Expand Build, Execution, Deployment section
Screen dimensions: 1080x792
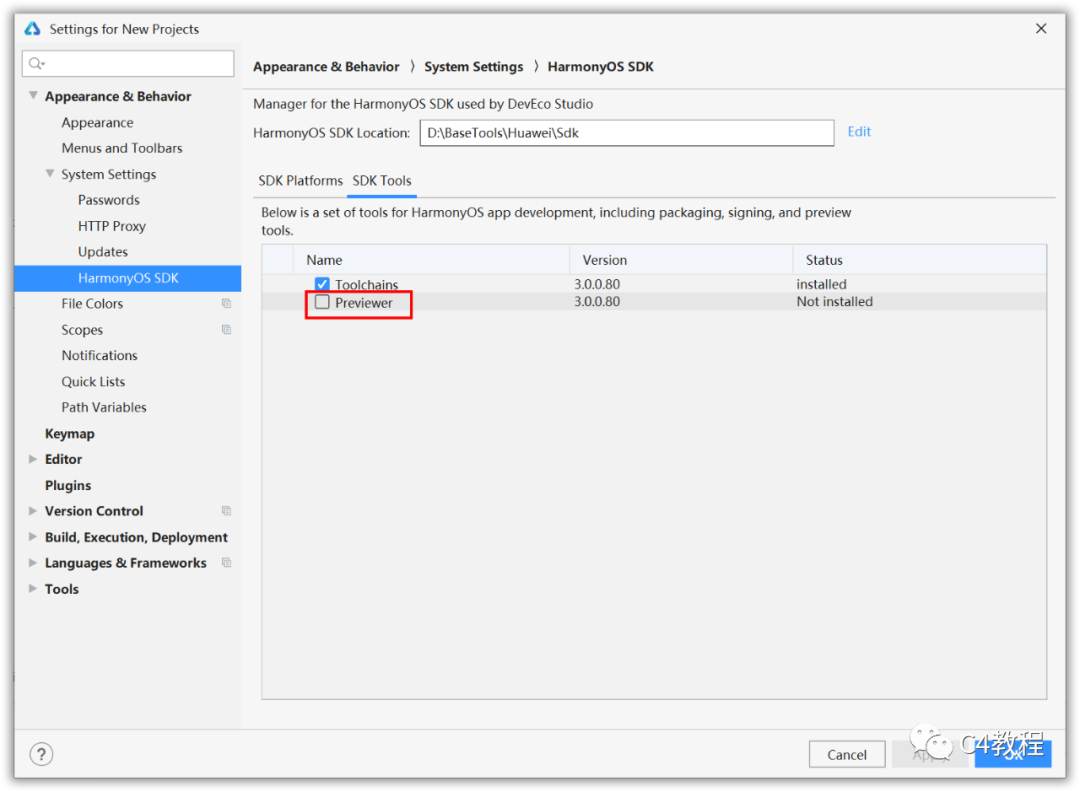(32, 536)
